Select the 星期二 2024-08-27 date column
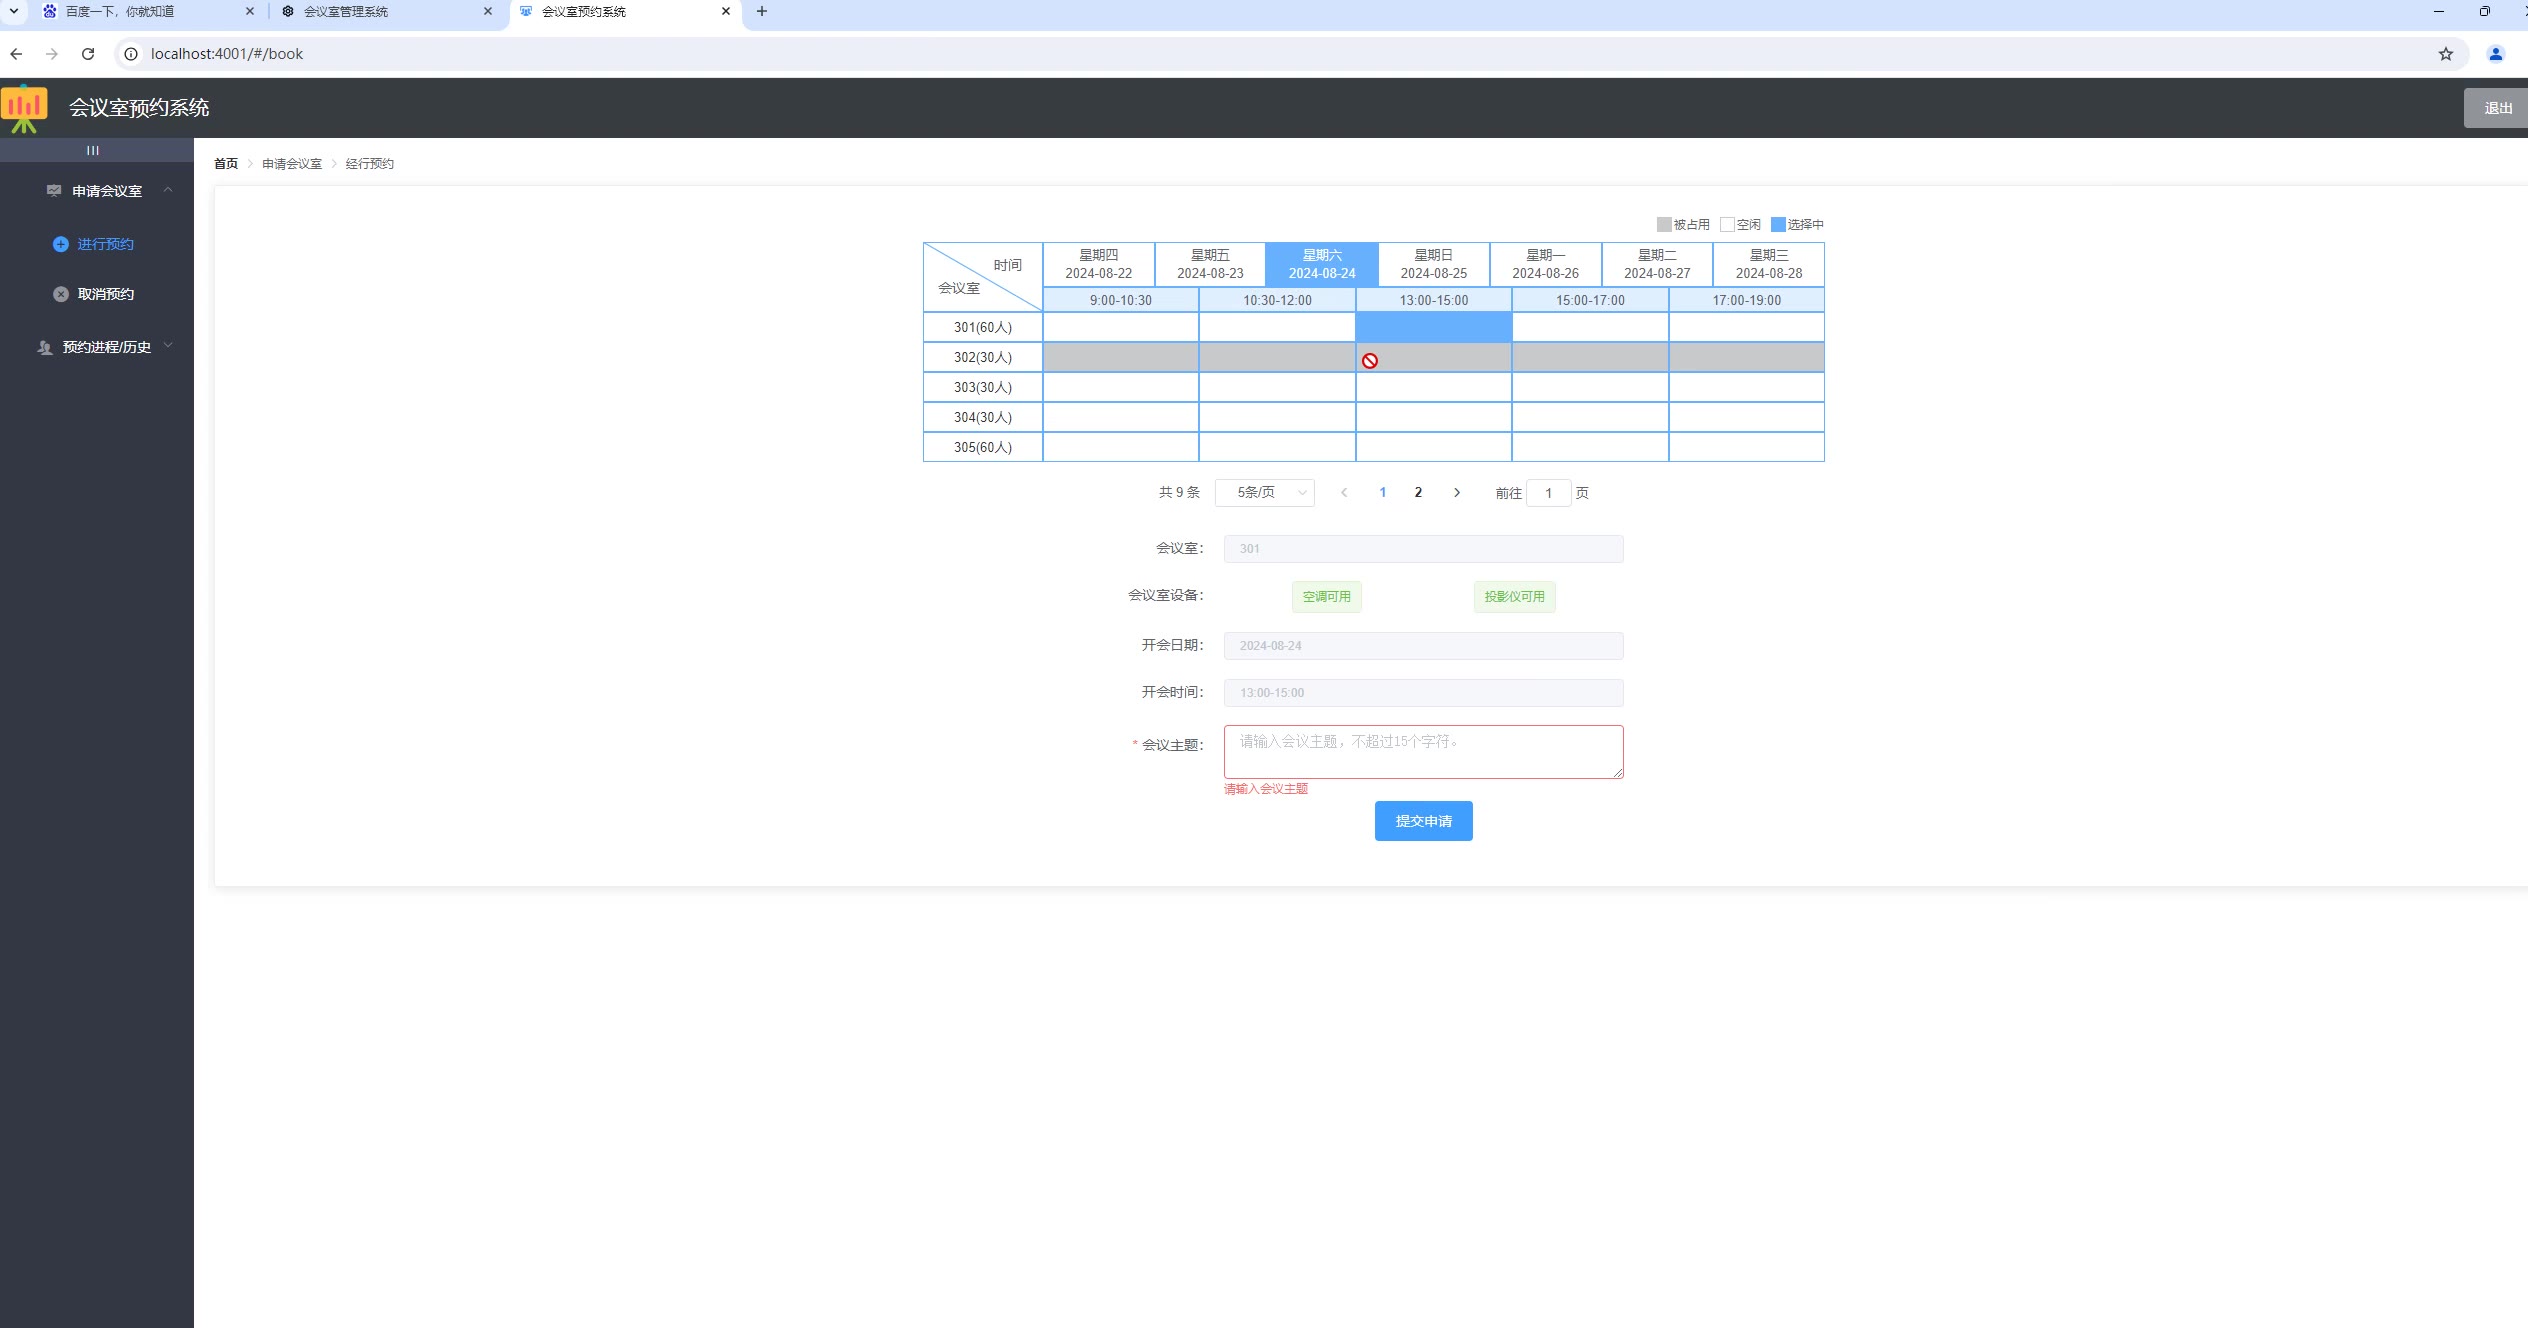The height and width of the screenshot is (1328, 2528). pyautogui.click(x=1657, y=264)
